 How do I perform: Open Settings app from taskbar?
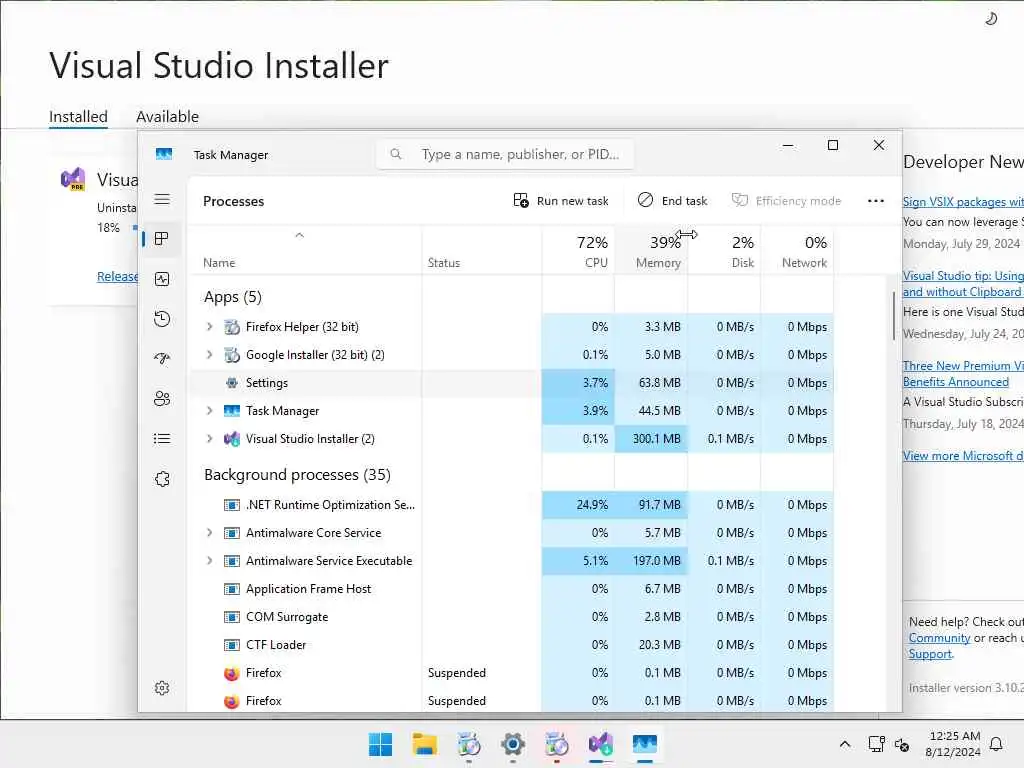513,744
